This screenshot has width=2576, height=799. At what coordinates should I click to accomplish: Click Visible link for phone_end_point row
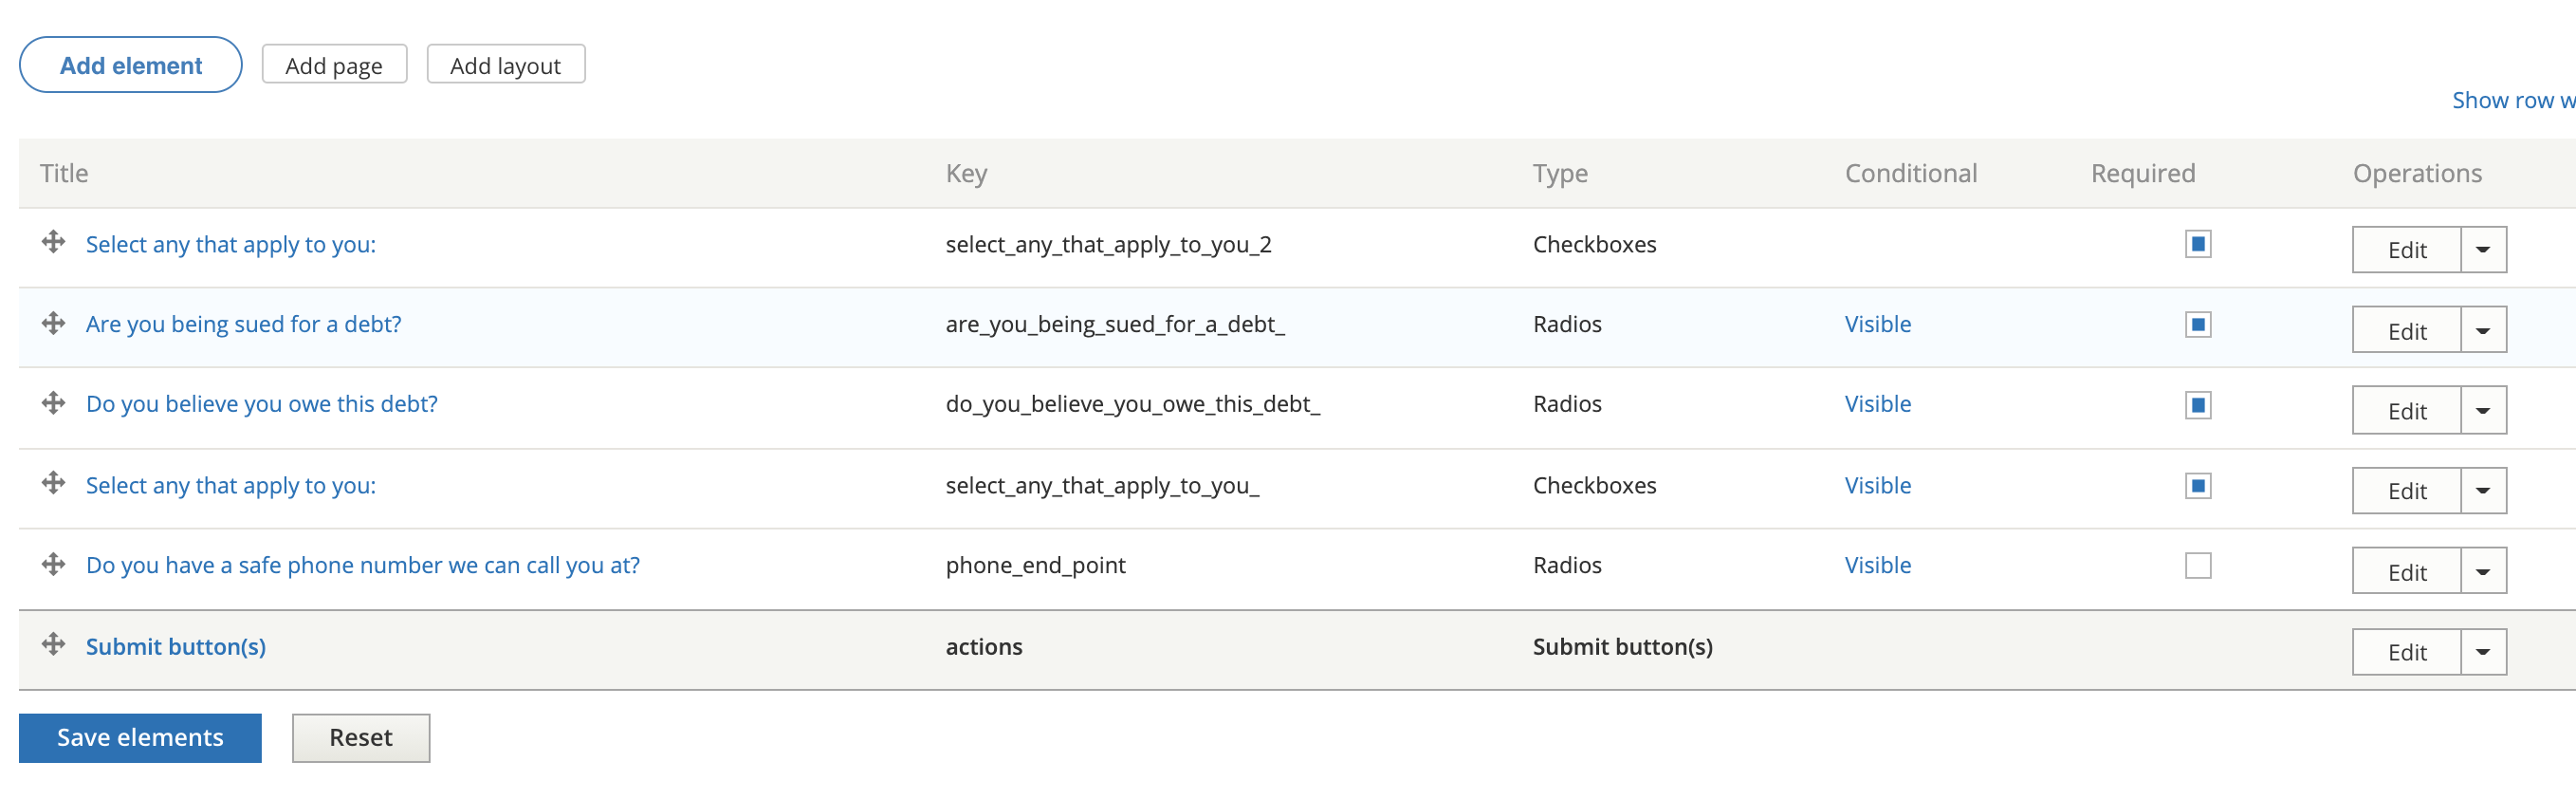[x=1878, y=565]
